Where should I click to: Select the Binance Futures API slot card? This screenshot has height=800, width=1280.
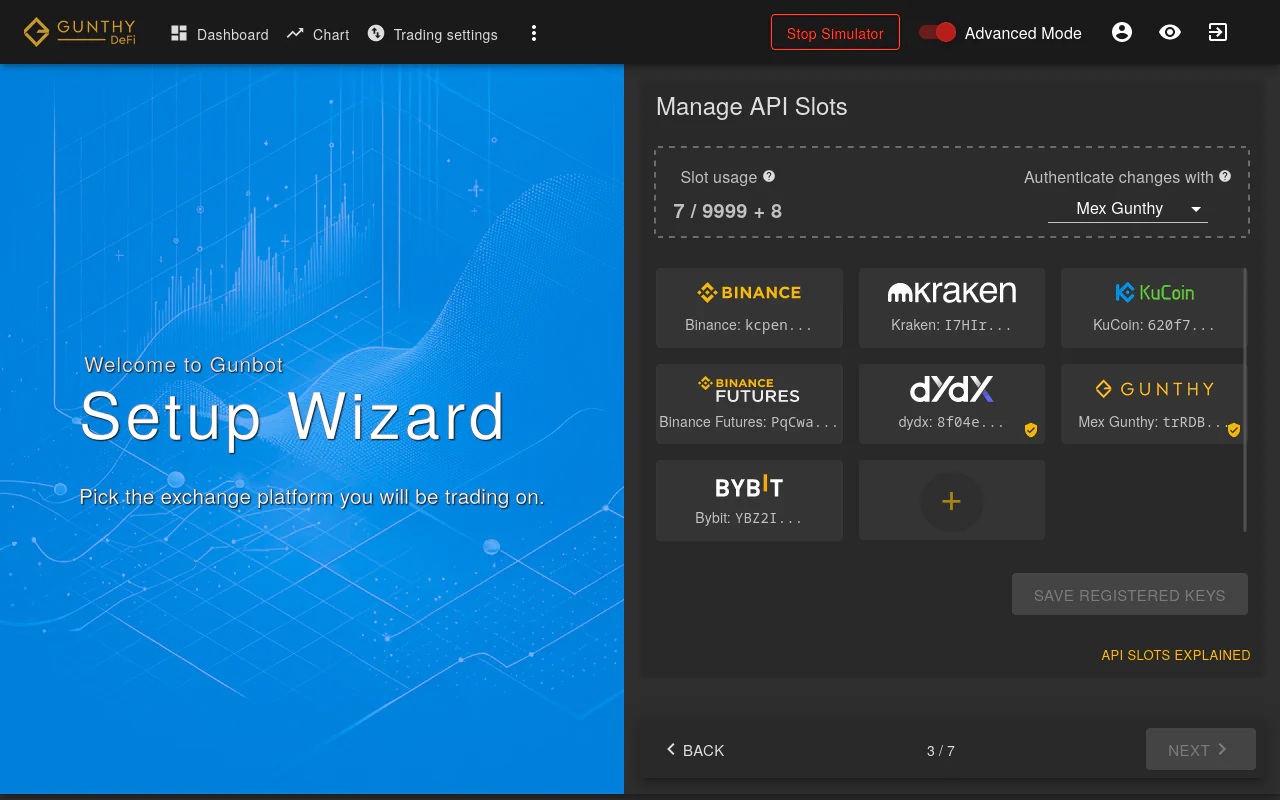(749, 404)
